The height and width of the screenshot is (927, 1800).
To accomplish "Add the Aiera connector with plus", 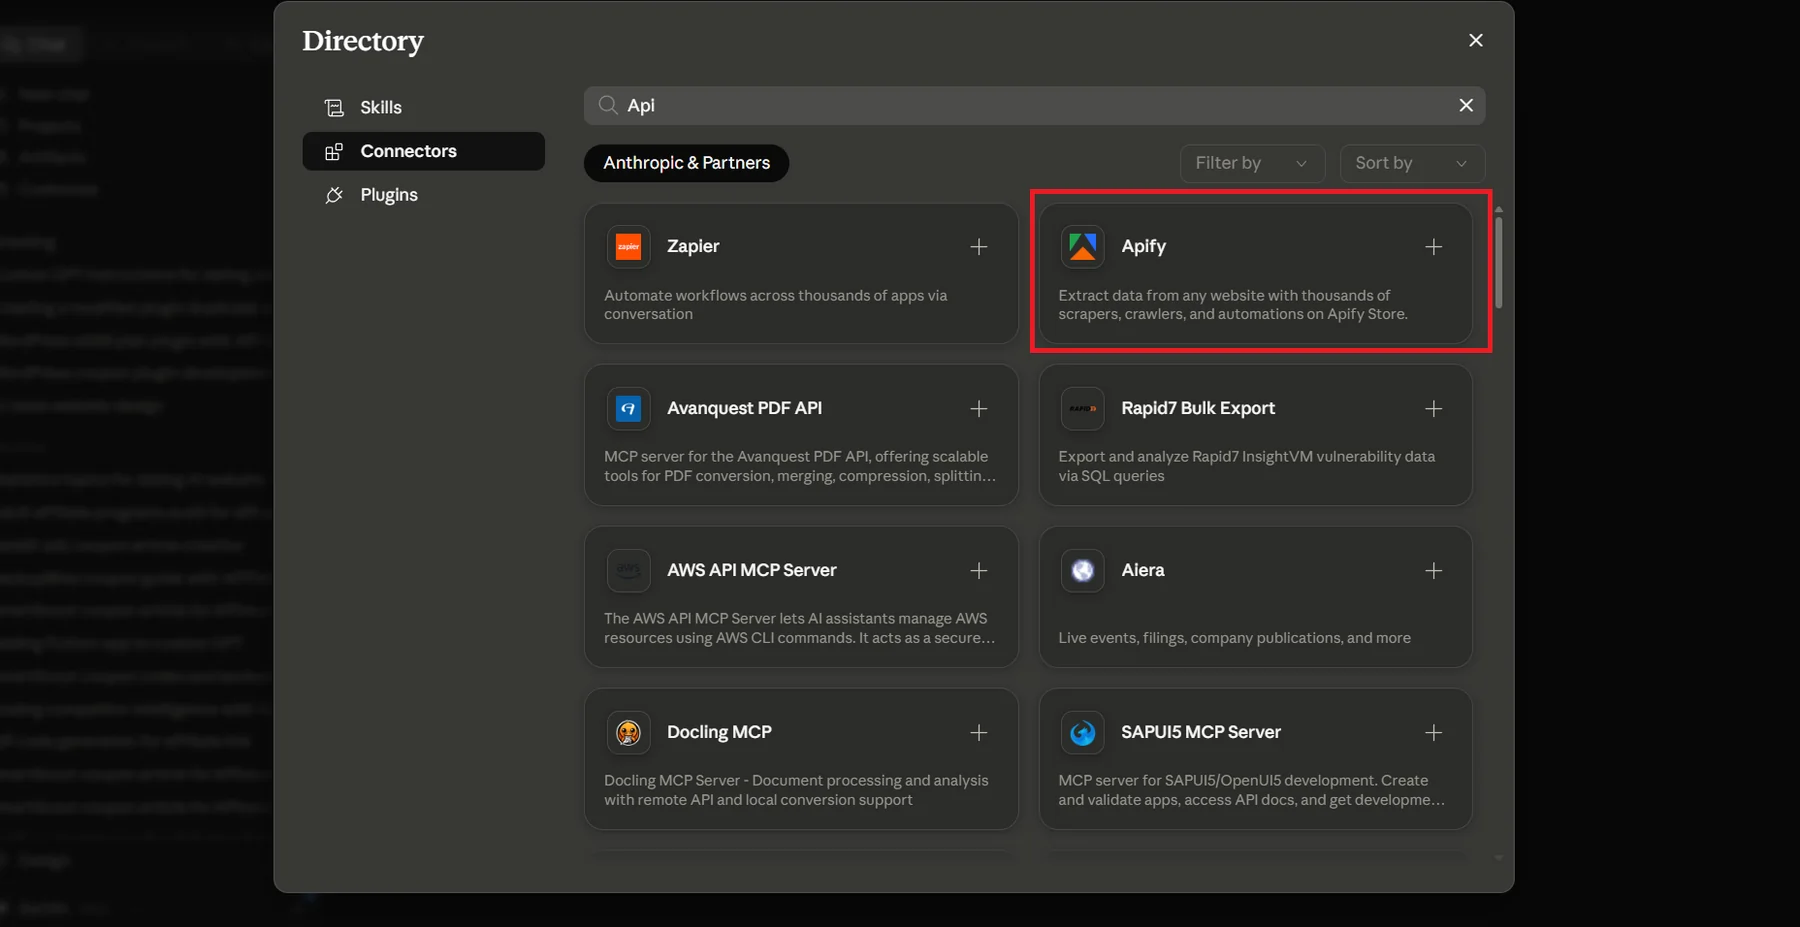I will (x=1433, y=571).
